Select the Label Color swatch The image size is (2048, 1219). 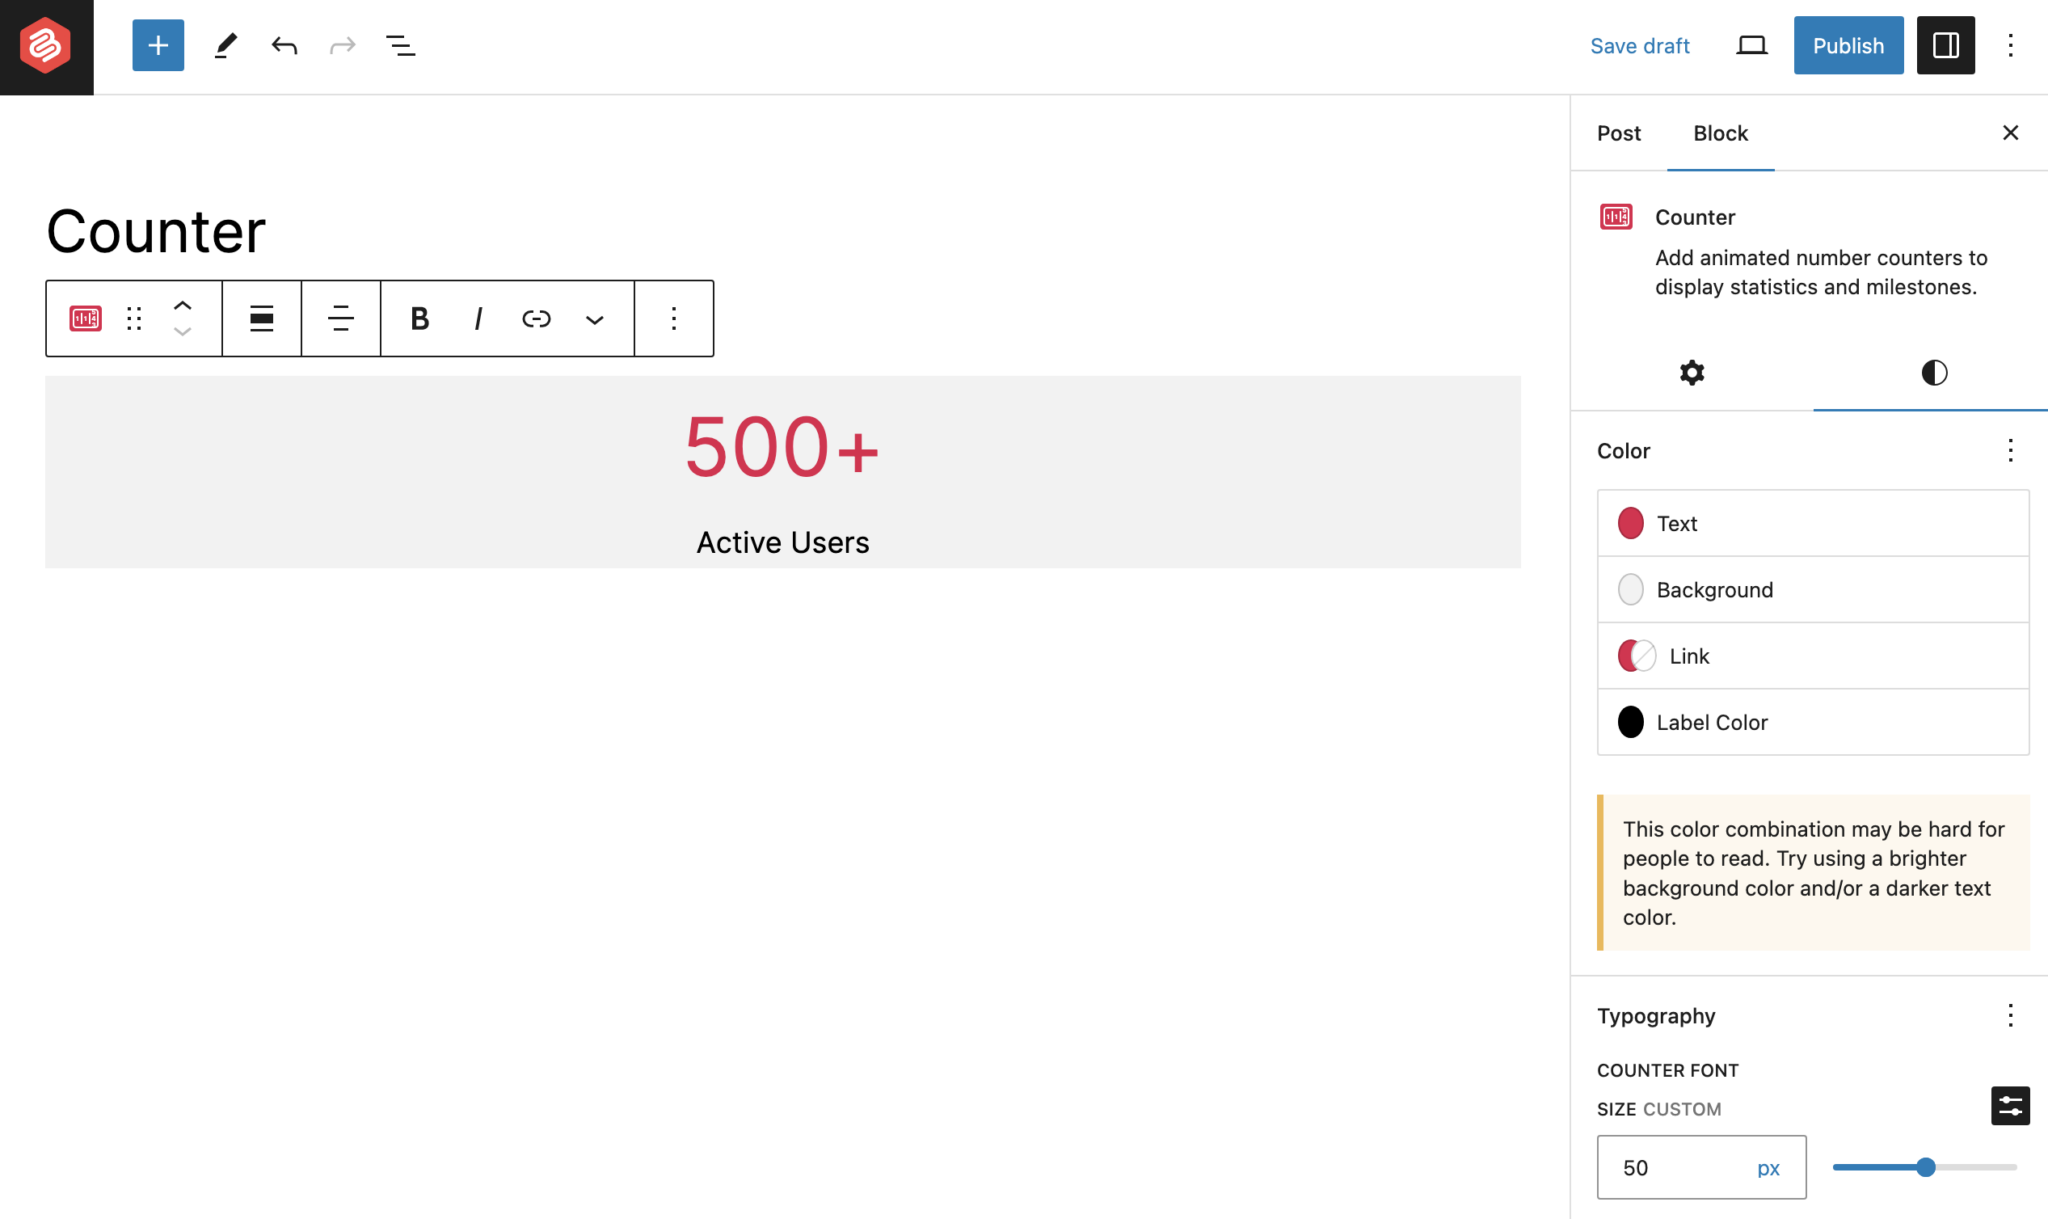[1631, 721]
